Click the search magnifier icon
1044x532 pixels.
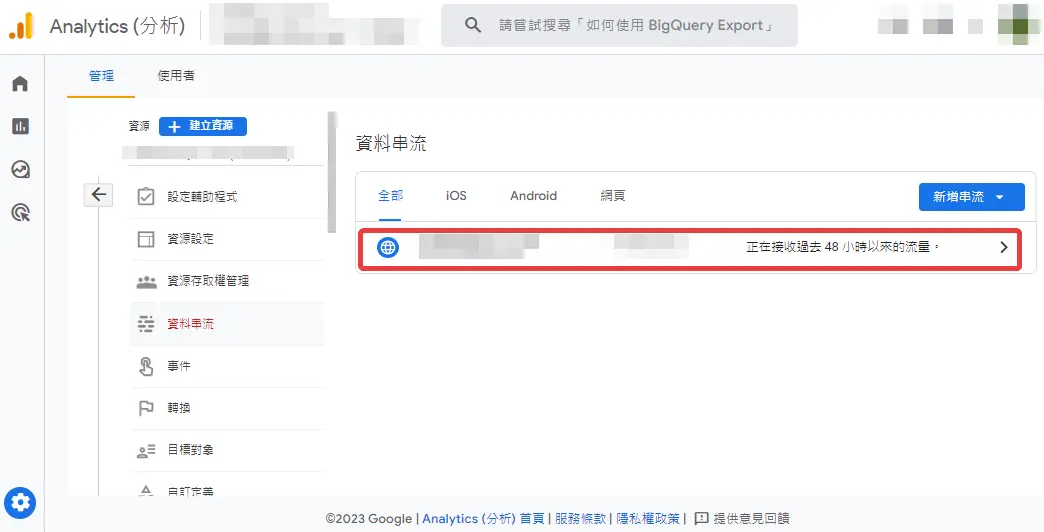click(473, 25)
